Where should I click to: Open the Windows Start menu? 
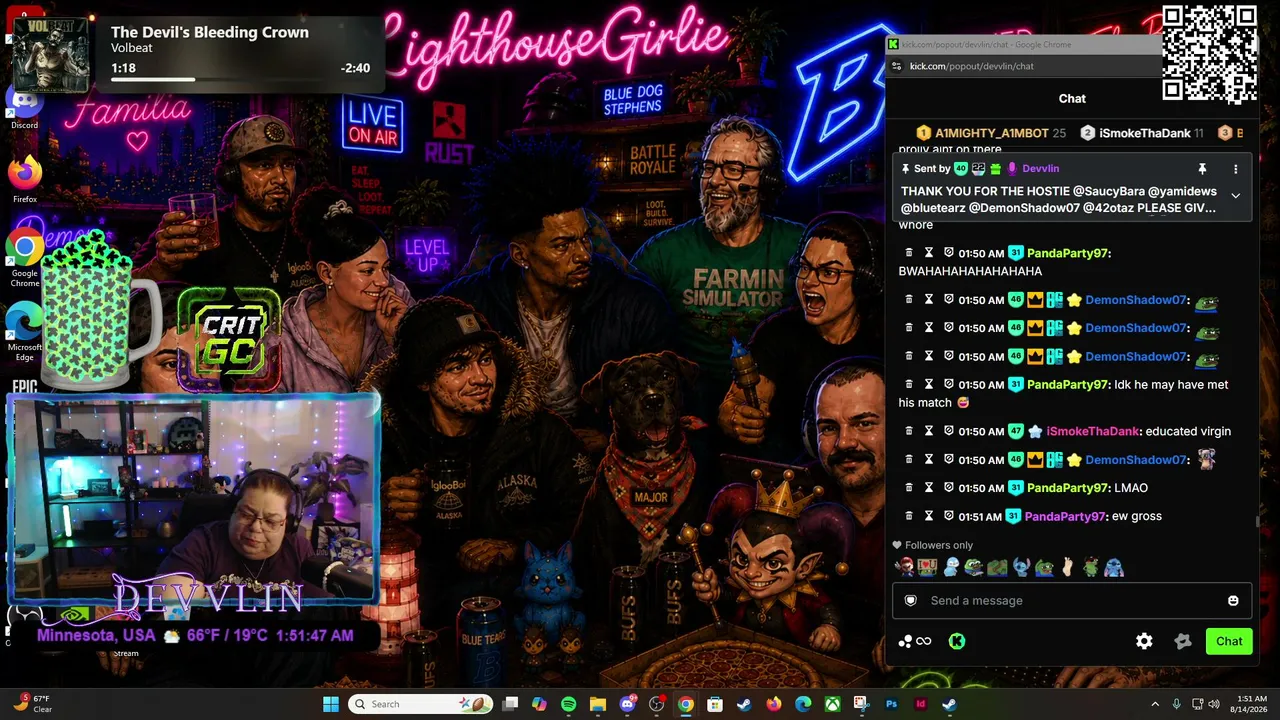click(331, 704)
